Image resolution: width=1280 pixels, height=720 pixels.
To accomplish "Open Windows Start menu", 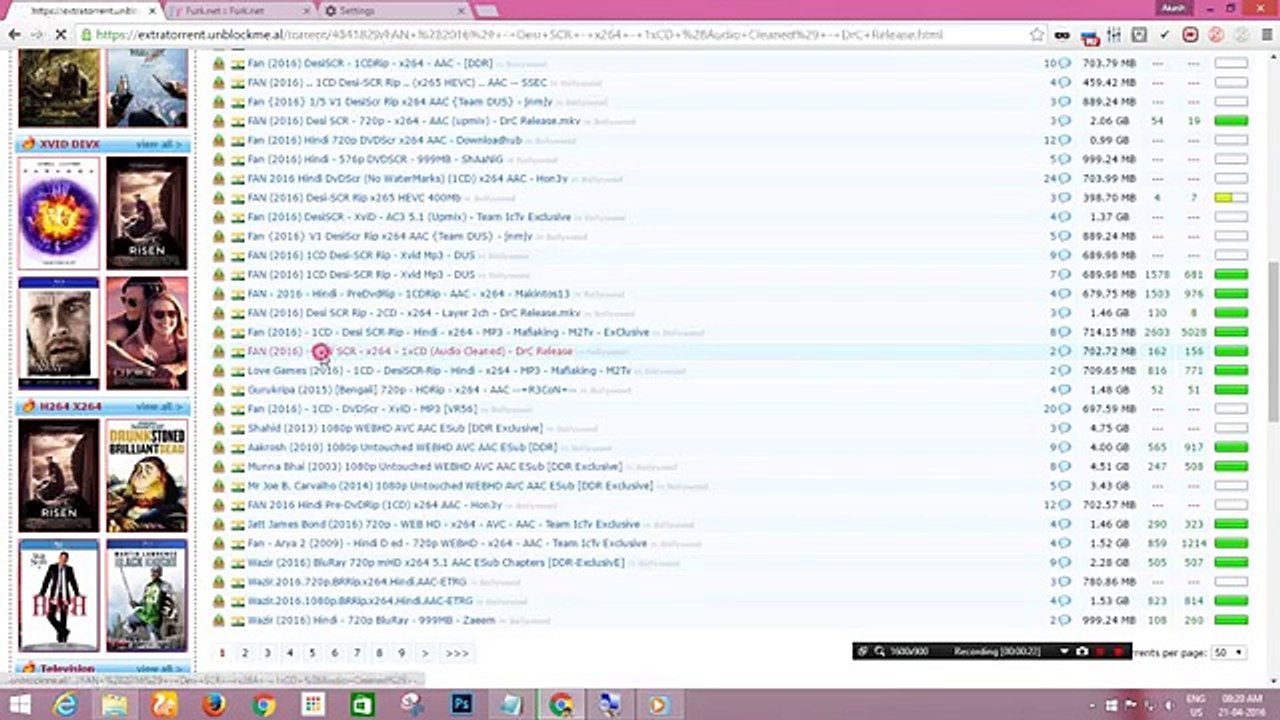I will (19, 705).
